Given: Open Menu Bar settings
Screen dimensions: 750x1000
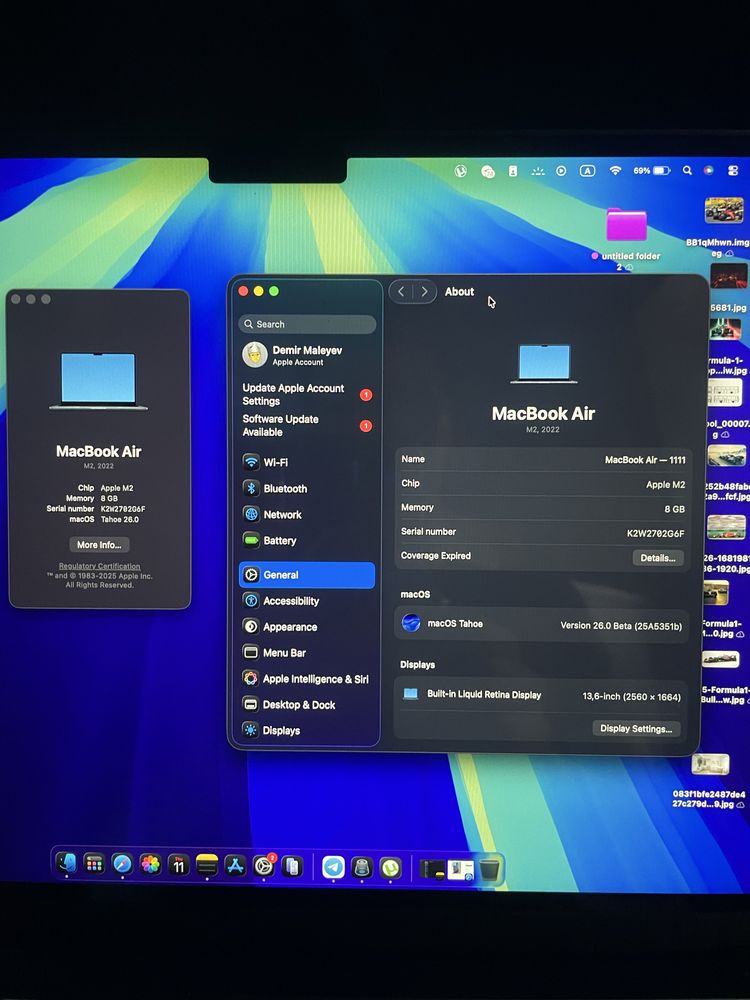Looking at the screenshot, I should 307,652.
